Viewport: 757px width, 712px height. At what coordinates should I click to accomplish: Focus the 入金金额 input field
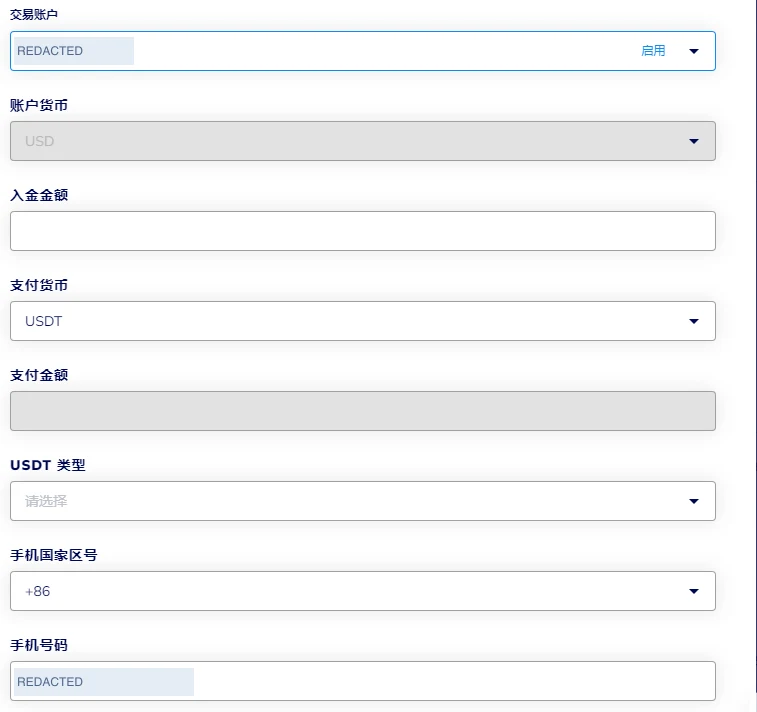click(363, 231)
